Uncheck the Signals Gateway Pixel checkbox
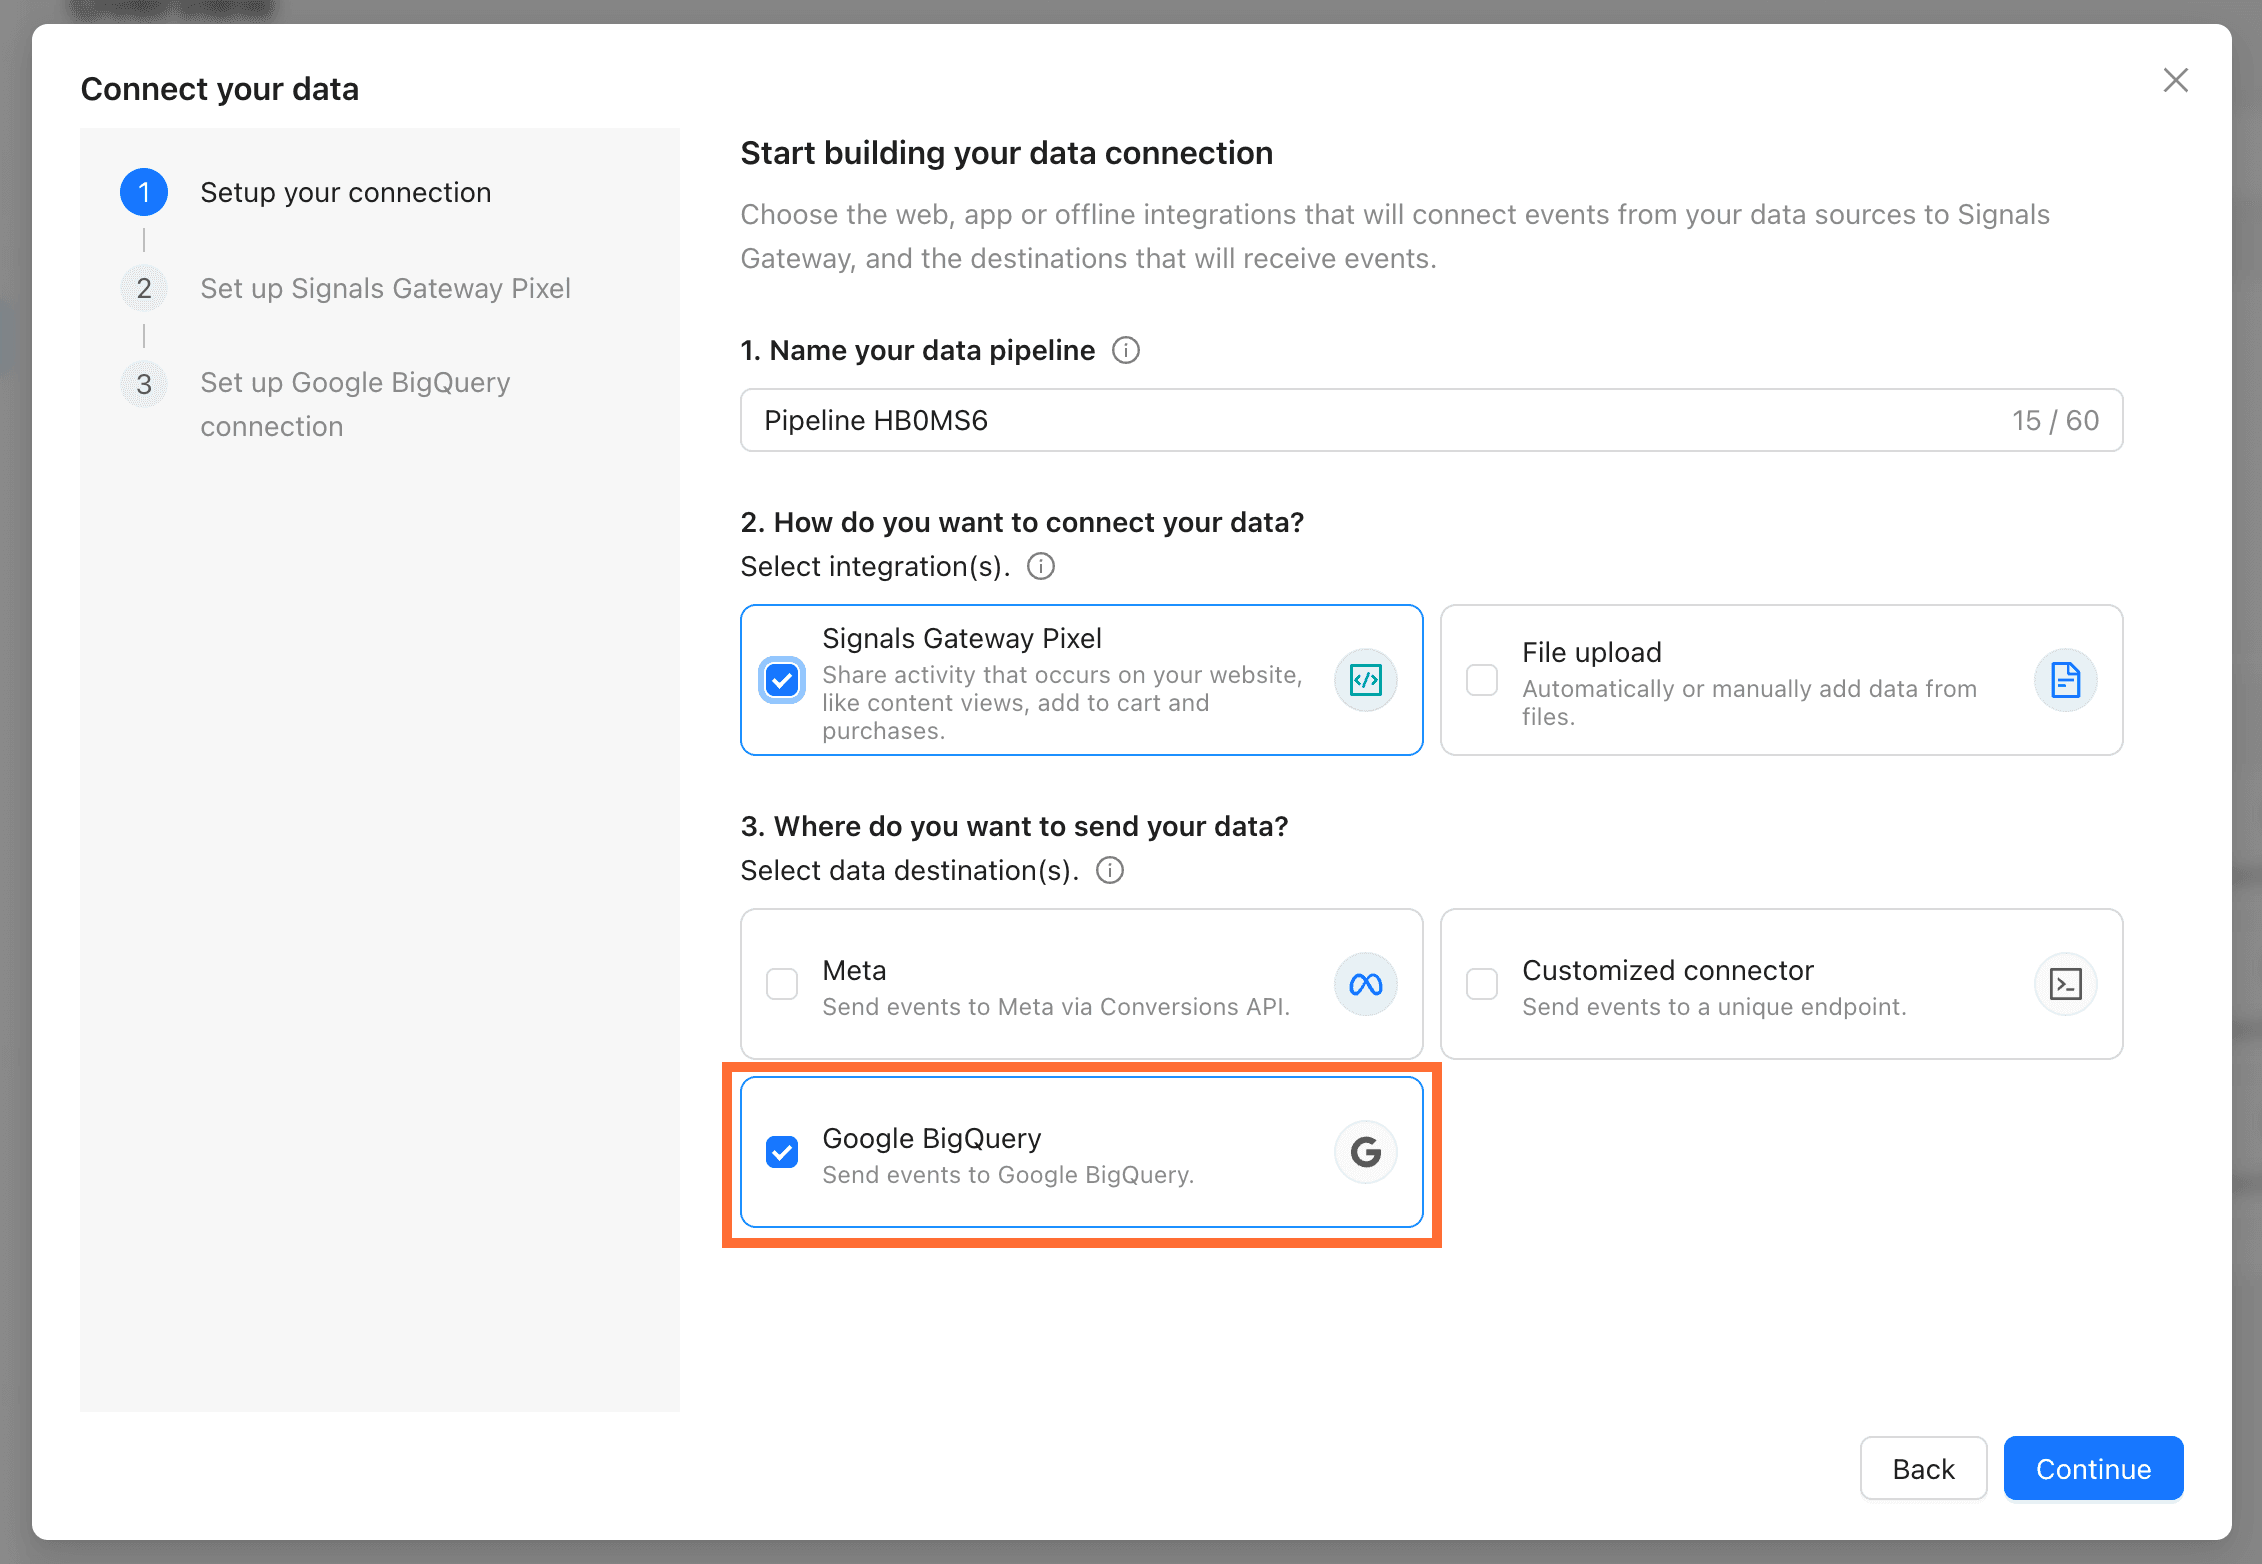 pos(782,680)
